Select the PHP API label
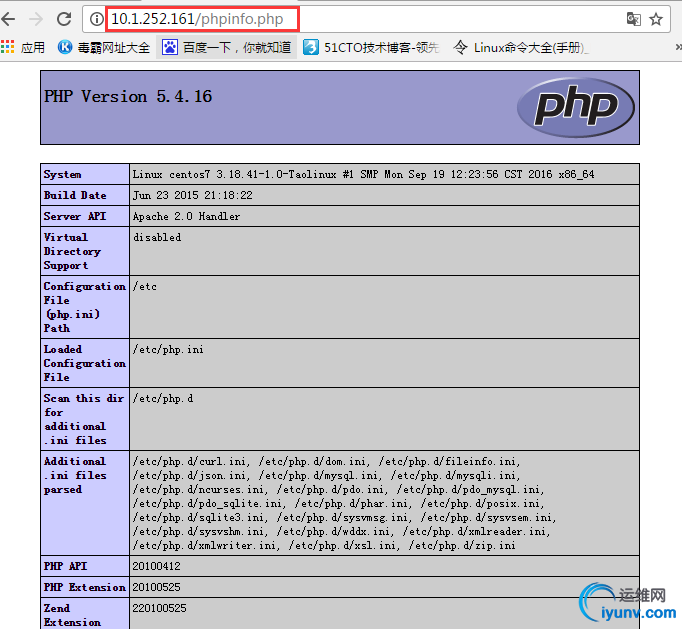682x629 pixels. point(65,566)
